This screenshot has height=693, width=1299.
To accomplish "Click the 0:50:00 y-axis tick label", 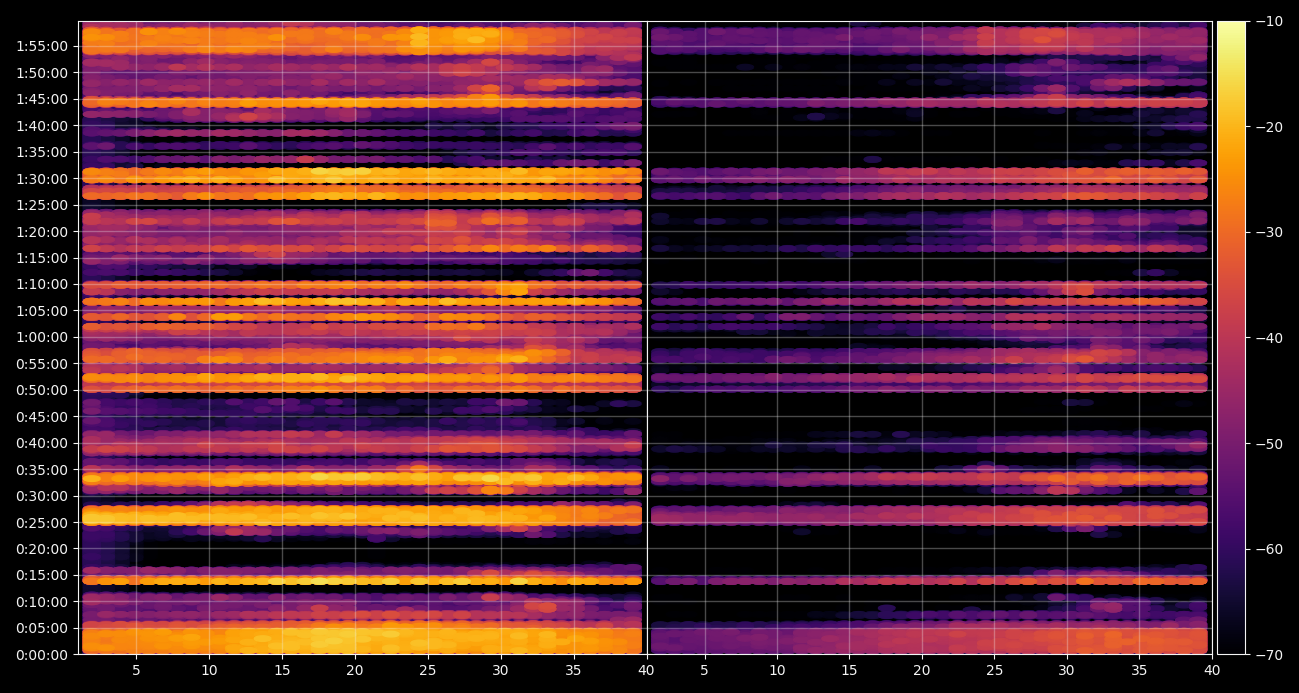I will (x=44, y=390).
